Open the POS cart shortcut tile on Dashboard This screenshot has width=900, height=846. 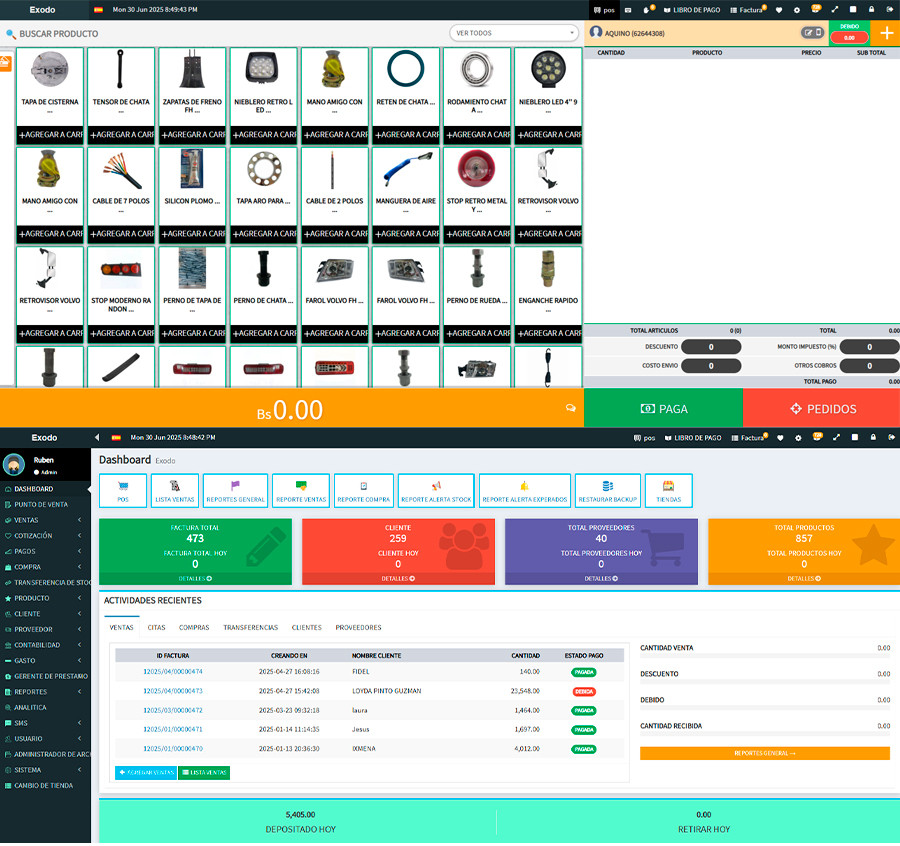click(123, 490)
